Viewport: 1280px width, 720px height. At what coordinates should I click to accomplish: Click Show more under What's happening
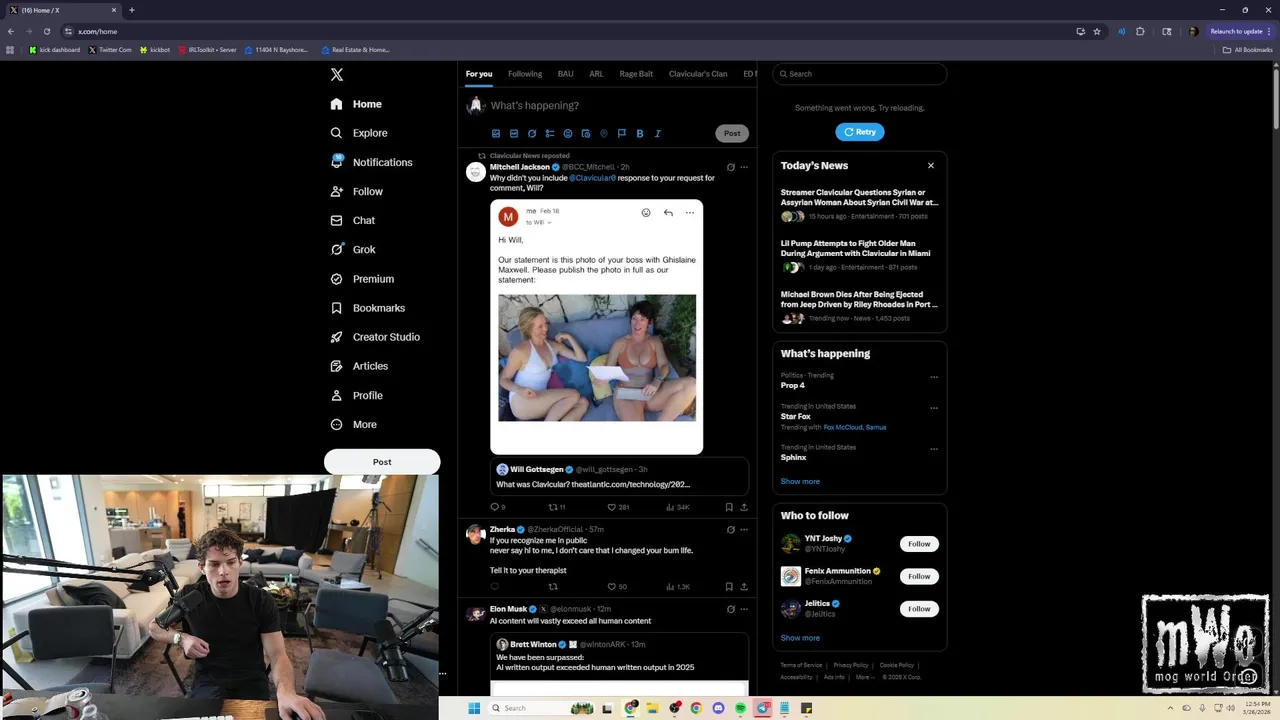pyautogui.click(x=800, y=481)
